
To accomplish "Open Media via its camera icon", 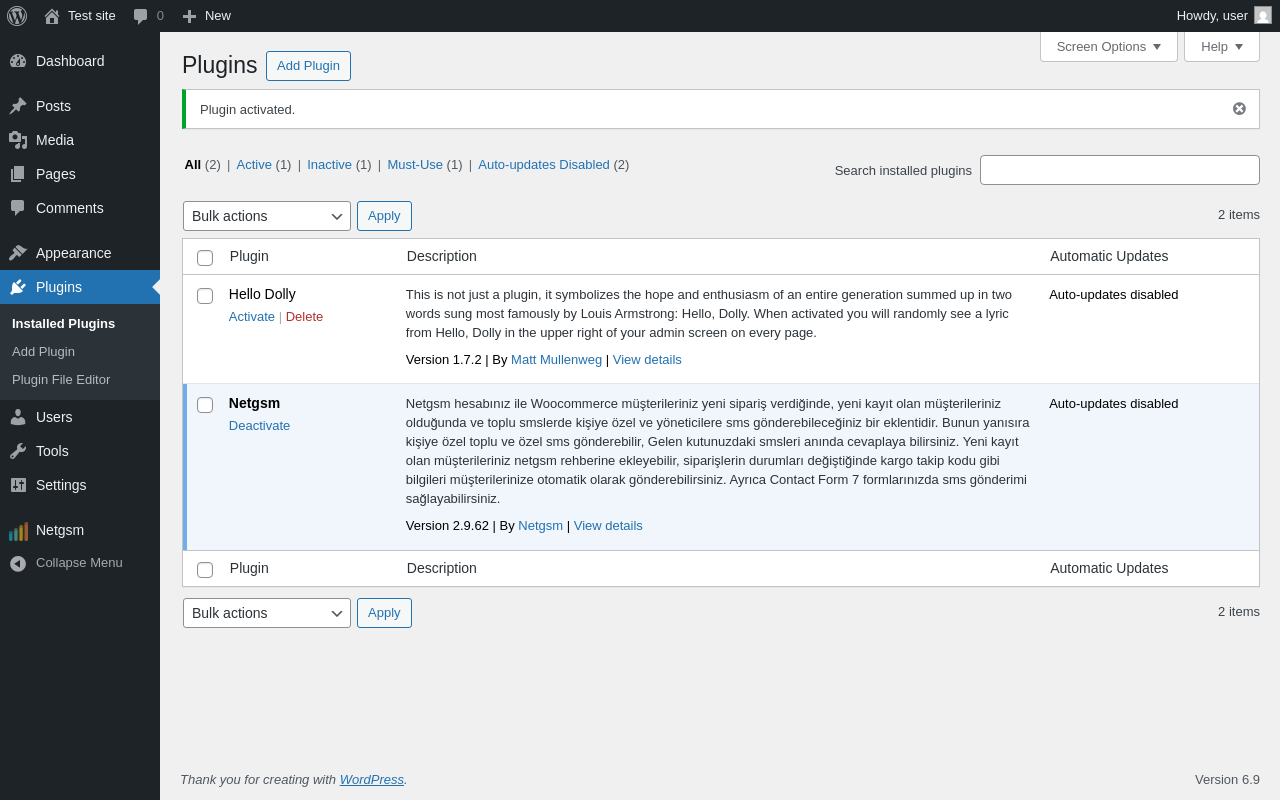I will click(x=18, y=140).
